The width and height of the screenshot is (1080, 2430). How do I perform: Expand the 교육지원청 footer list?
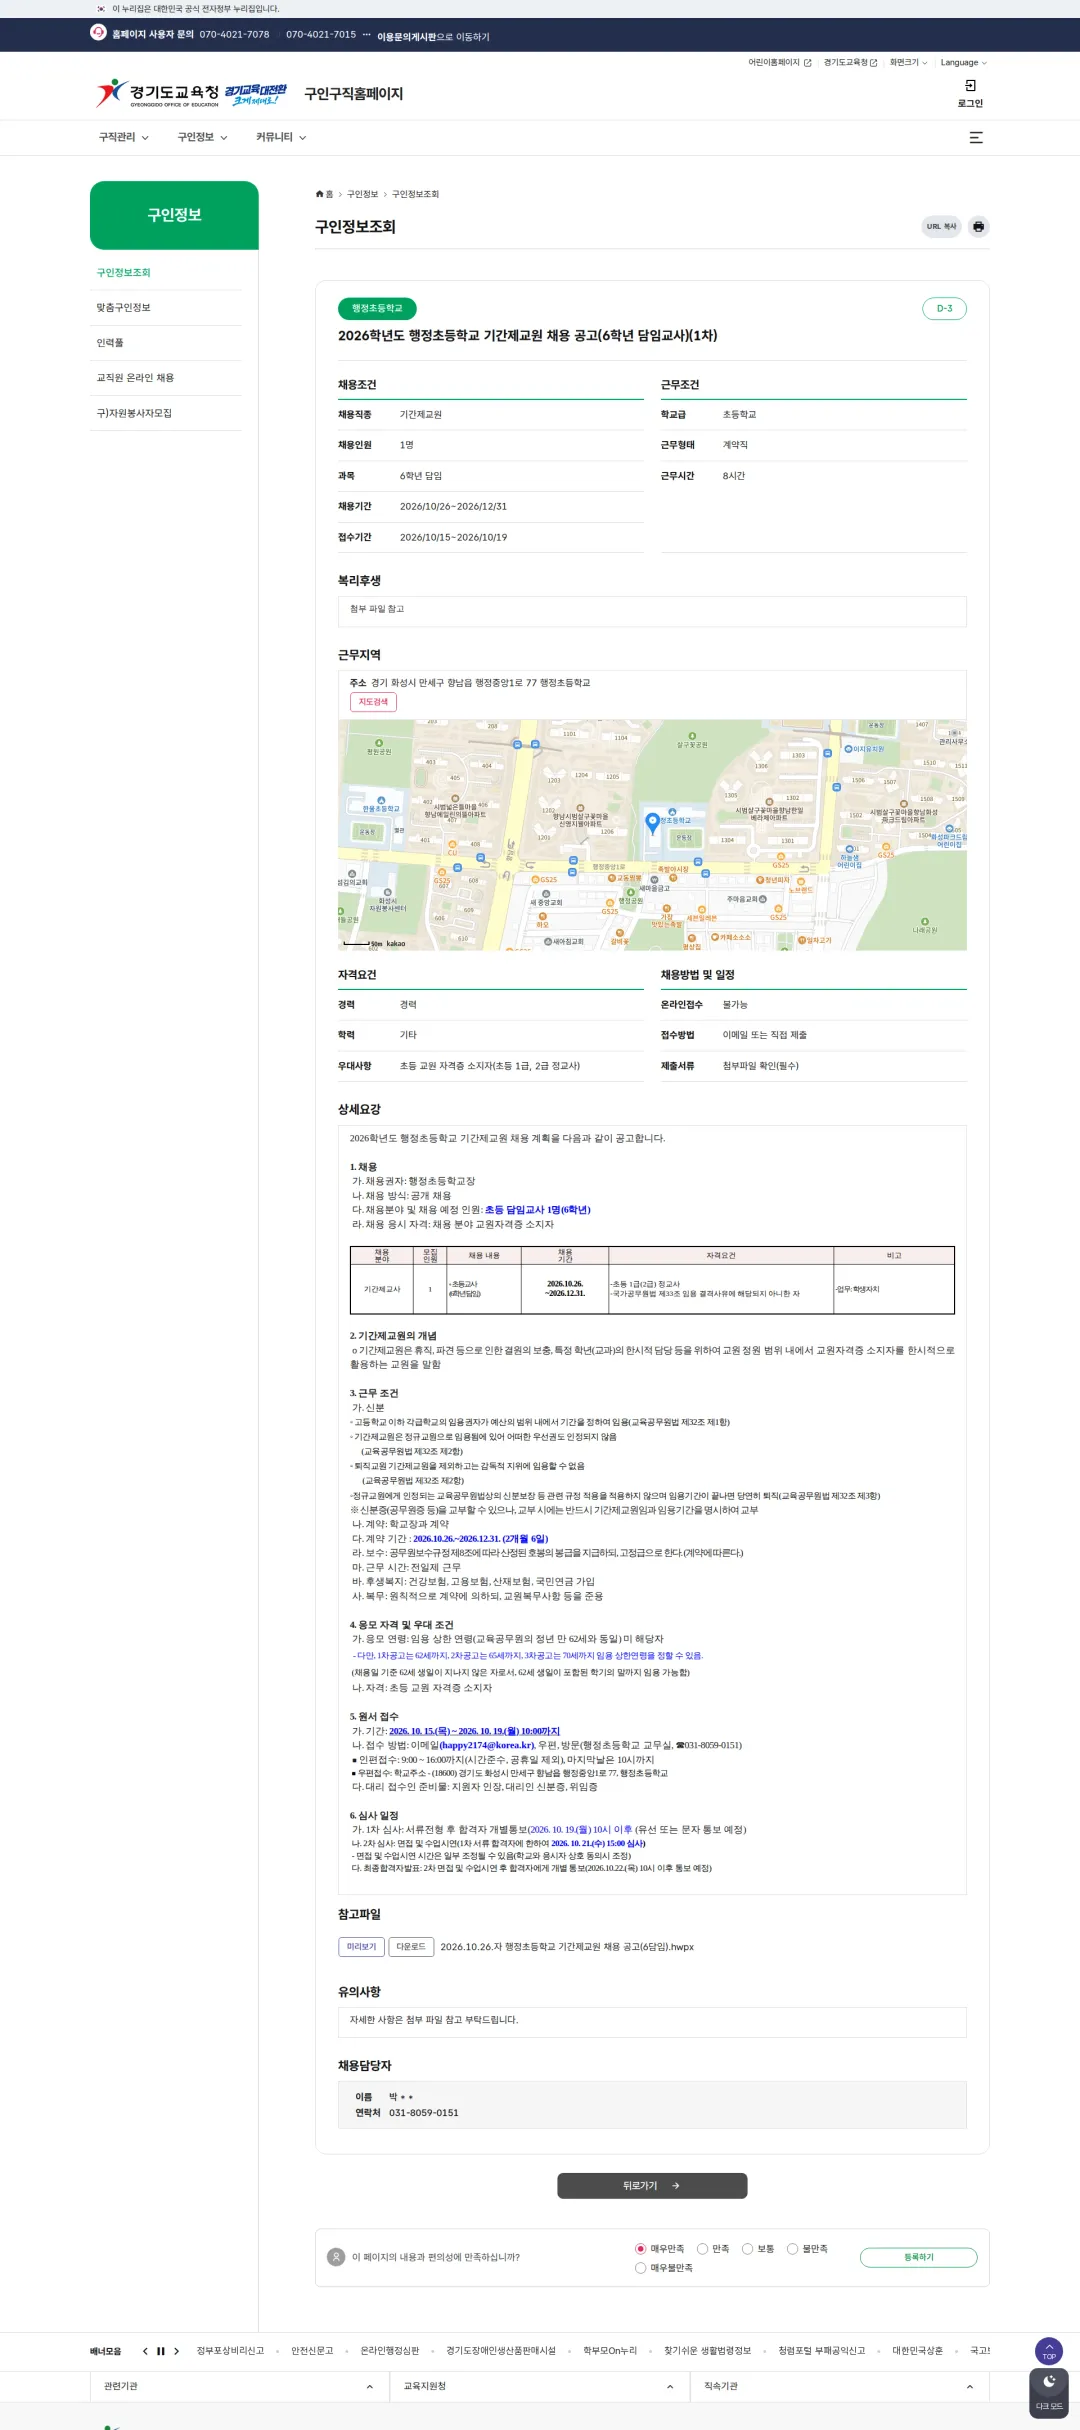538,2386
